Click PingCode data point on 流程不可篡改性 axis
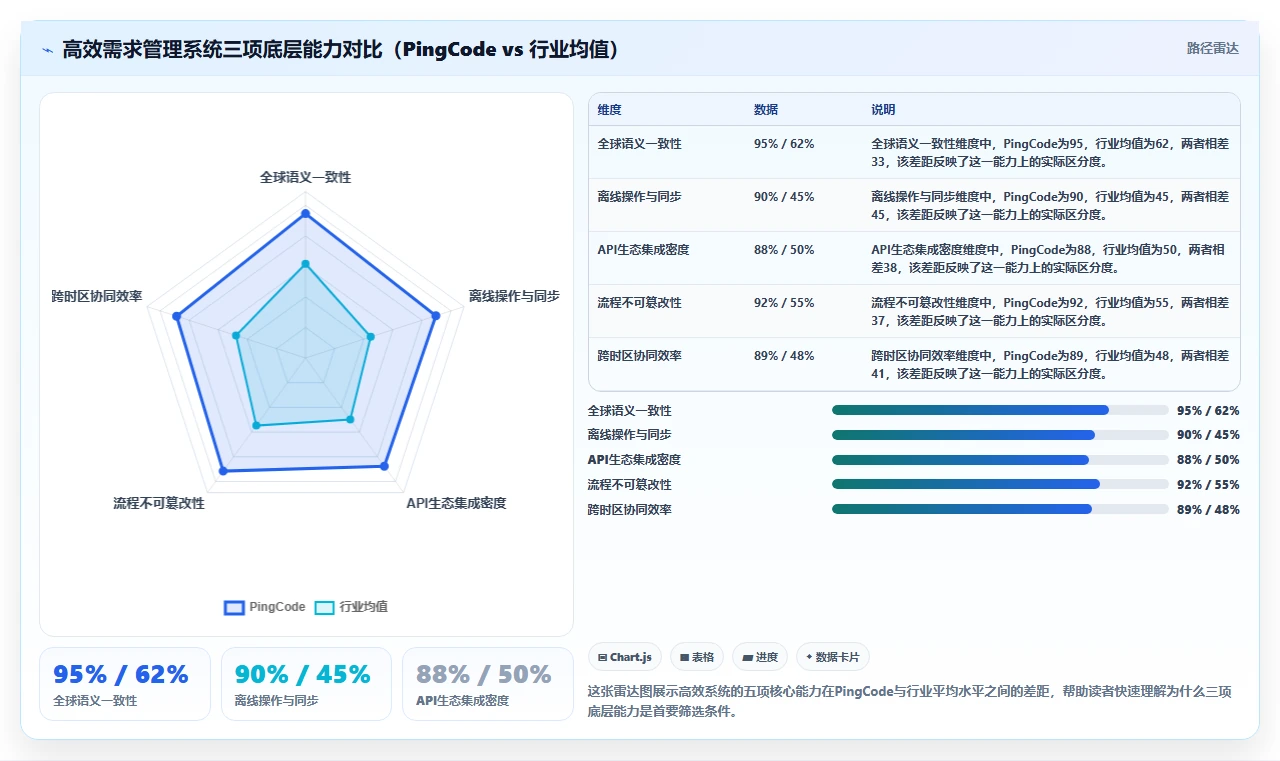The height and width of the screenshot is (761, 1280). [x=222, y=470]
